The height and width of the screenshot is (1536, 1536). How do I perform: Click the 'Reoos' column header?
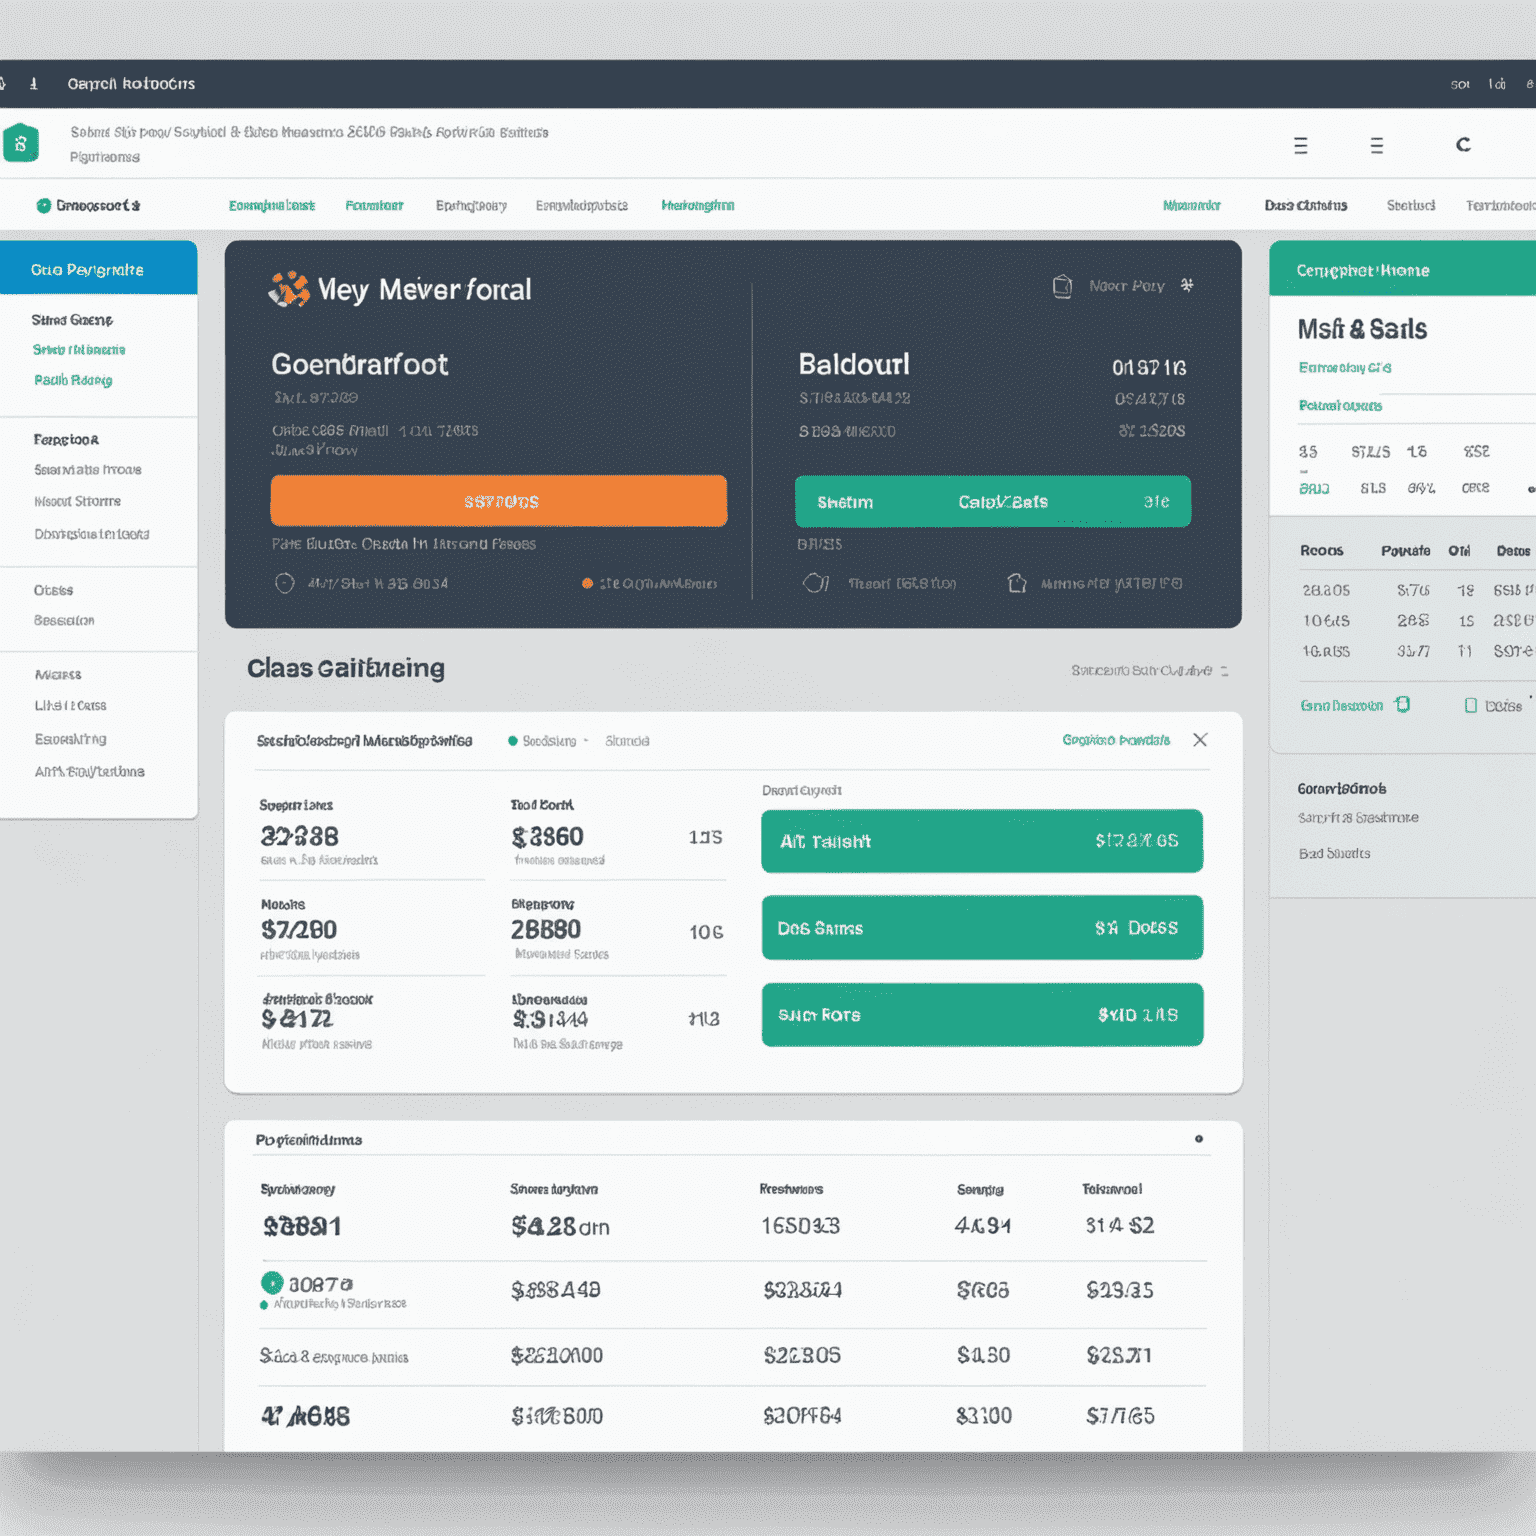(1321, 551)
